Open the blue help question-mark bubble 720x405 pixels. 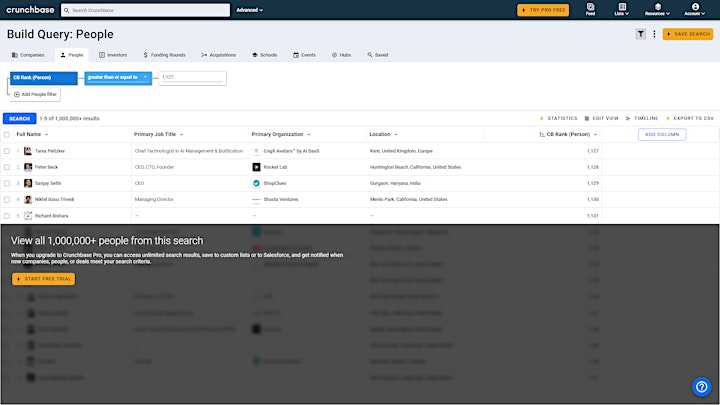coord(702,387)
